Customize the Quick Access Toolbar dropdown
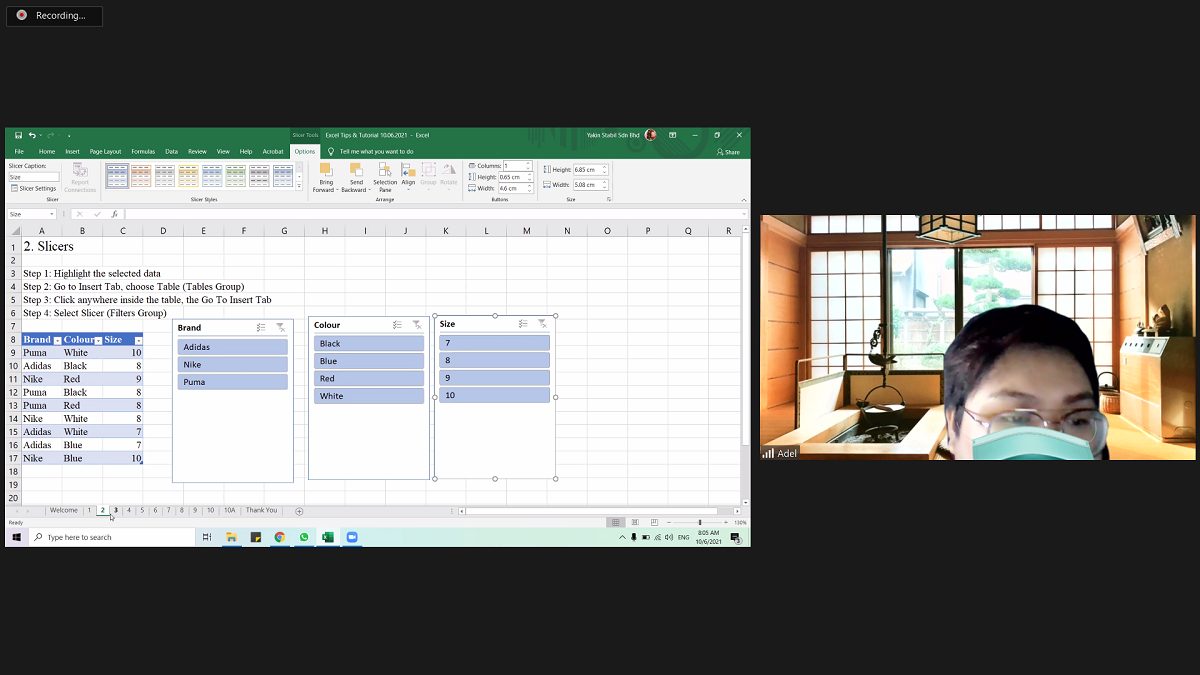 (69, 135)
